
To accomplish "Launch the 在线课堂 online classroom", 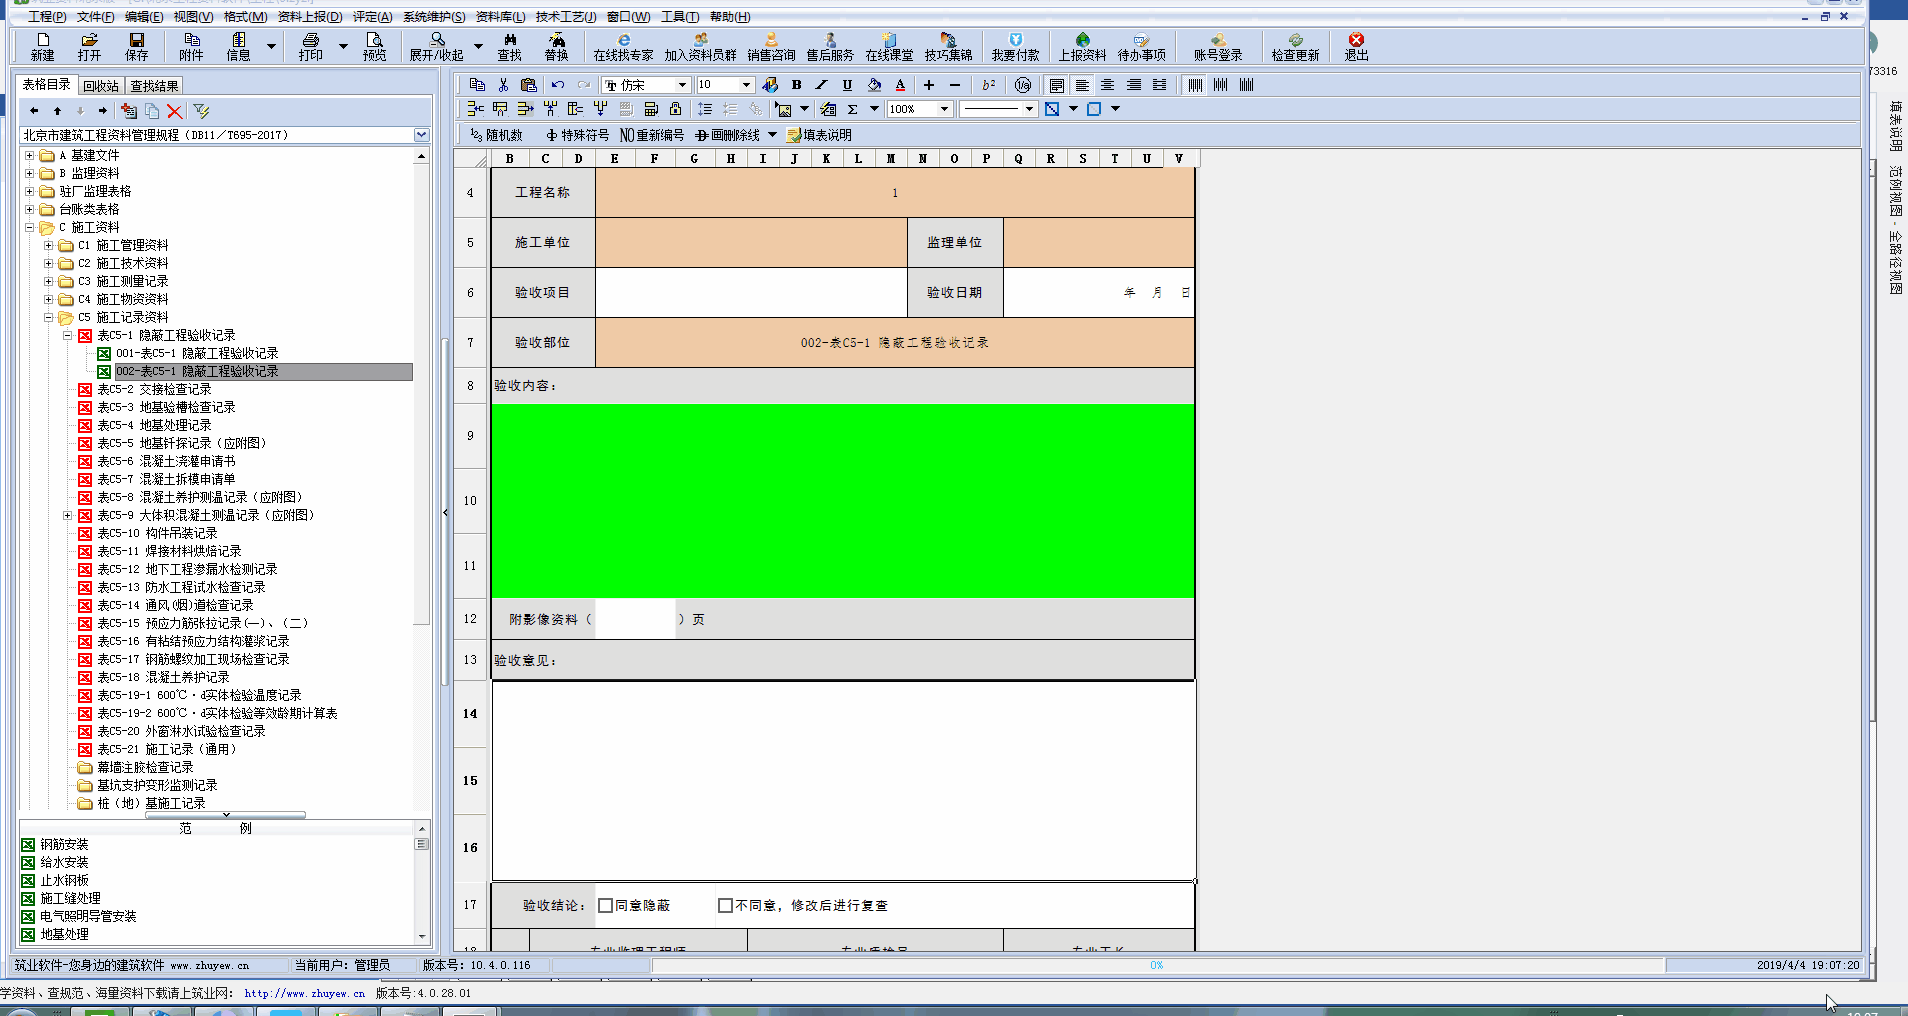I will [891, 46].
